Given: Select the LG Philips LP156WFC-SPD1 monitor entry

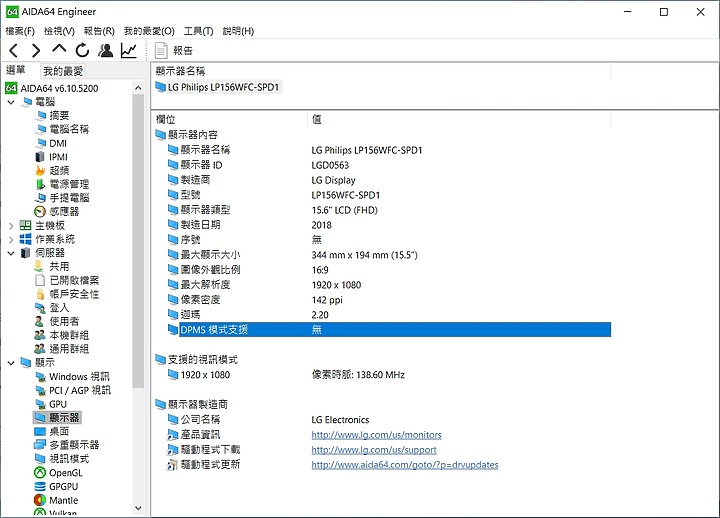Looking at the screenshot, I should point(218,87).
